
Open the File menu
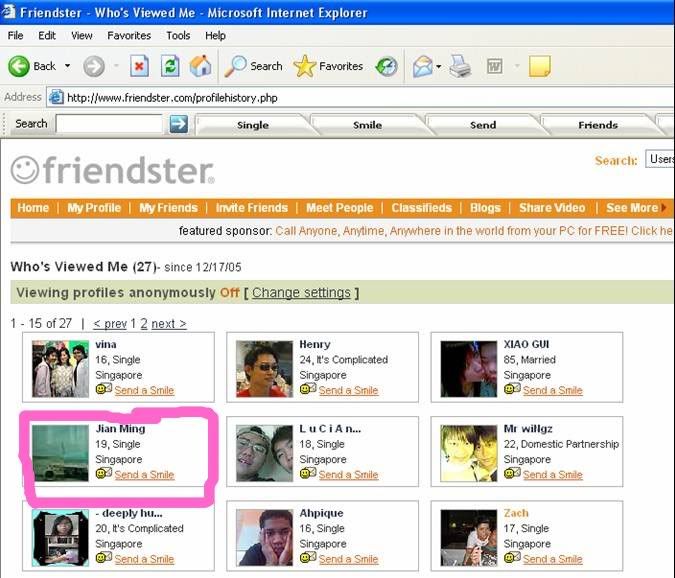(15, 35)
